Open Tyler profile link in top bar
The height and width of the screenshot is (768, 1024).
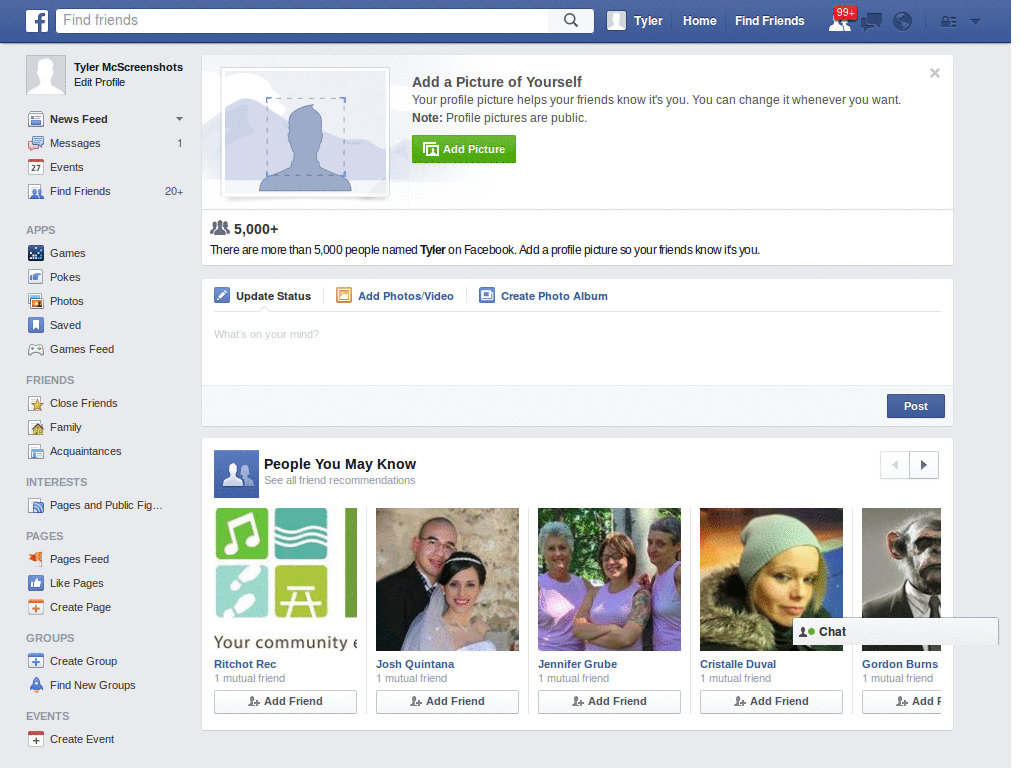[635, 21]
